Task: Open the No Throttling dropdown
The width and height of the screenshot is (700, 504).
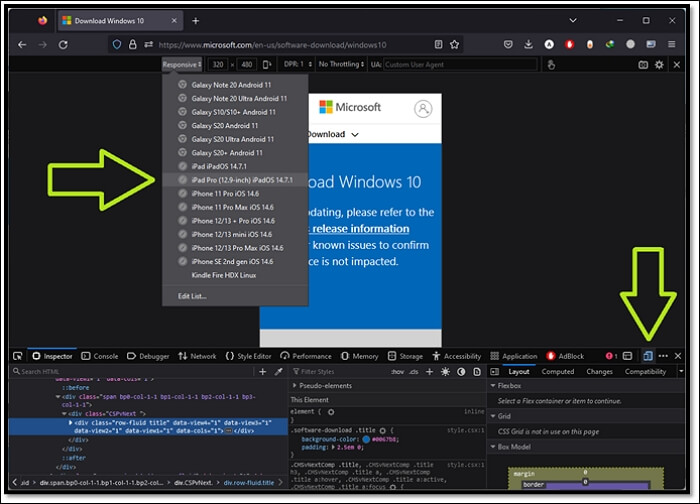Action: (x=343, y=64)
